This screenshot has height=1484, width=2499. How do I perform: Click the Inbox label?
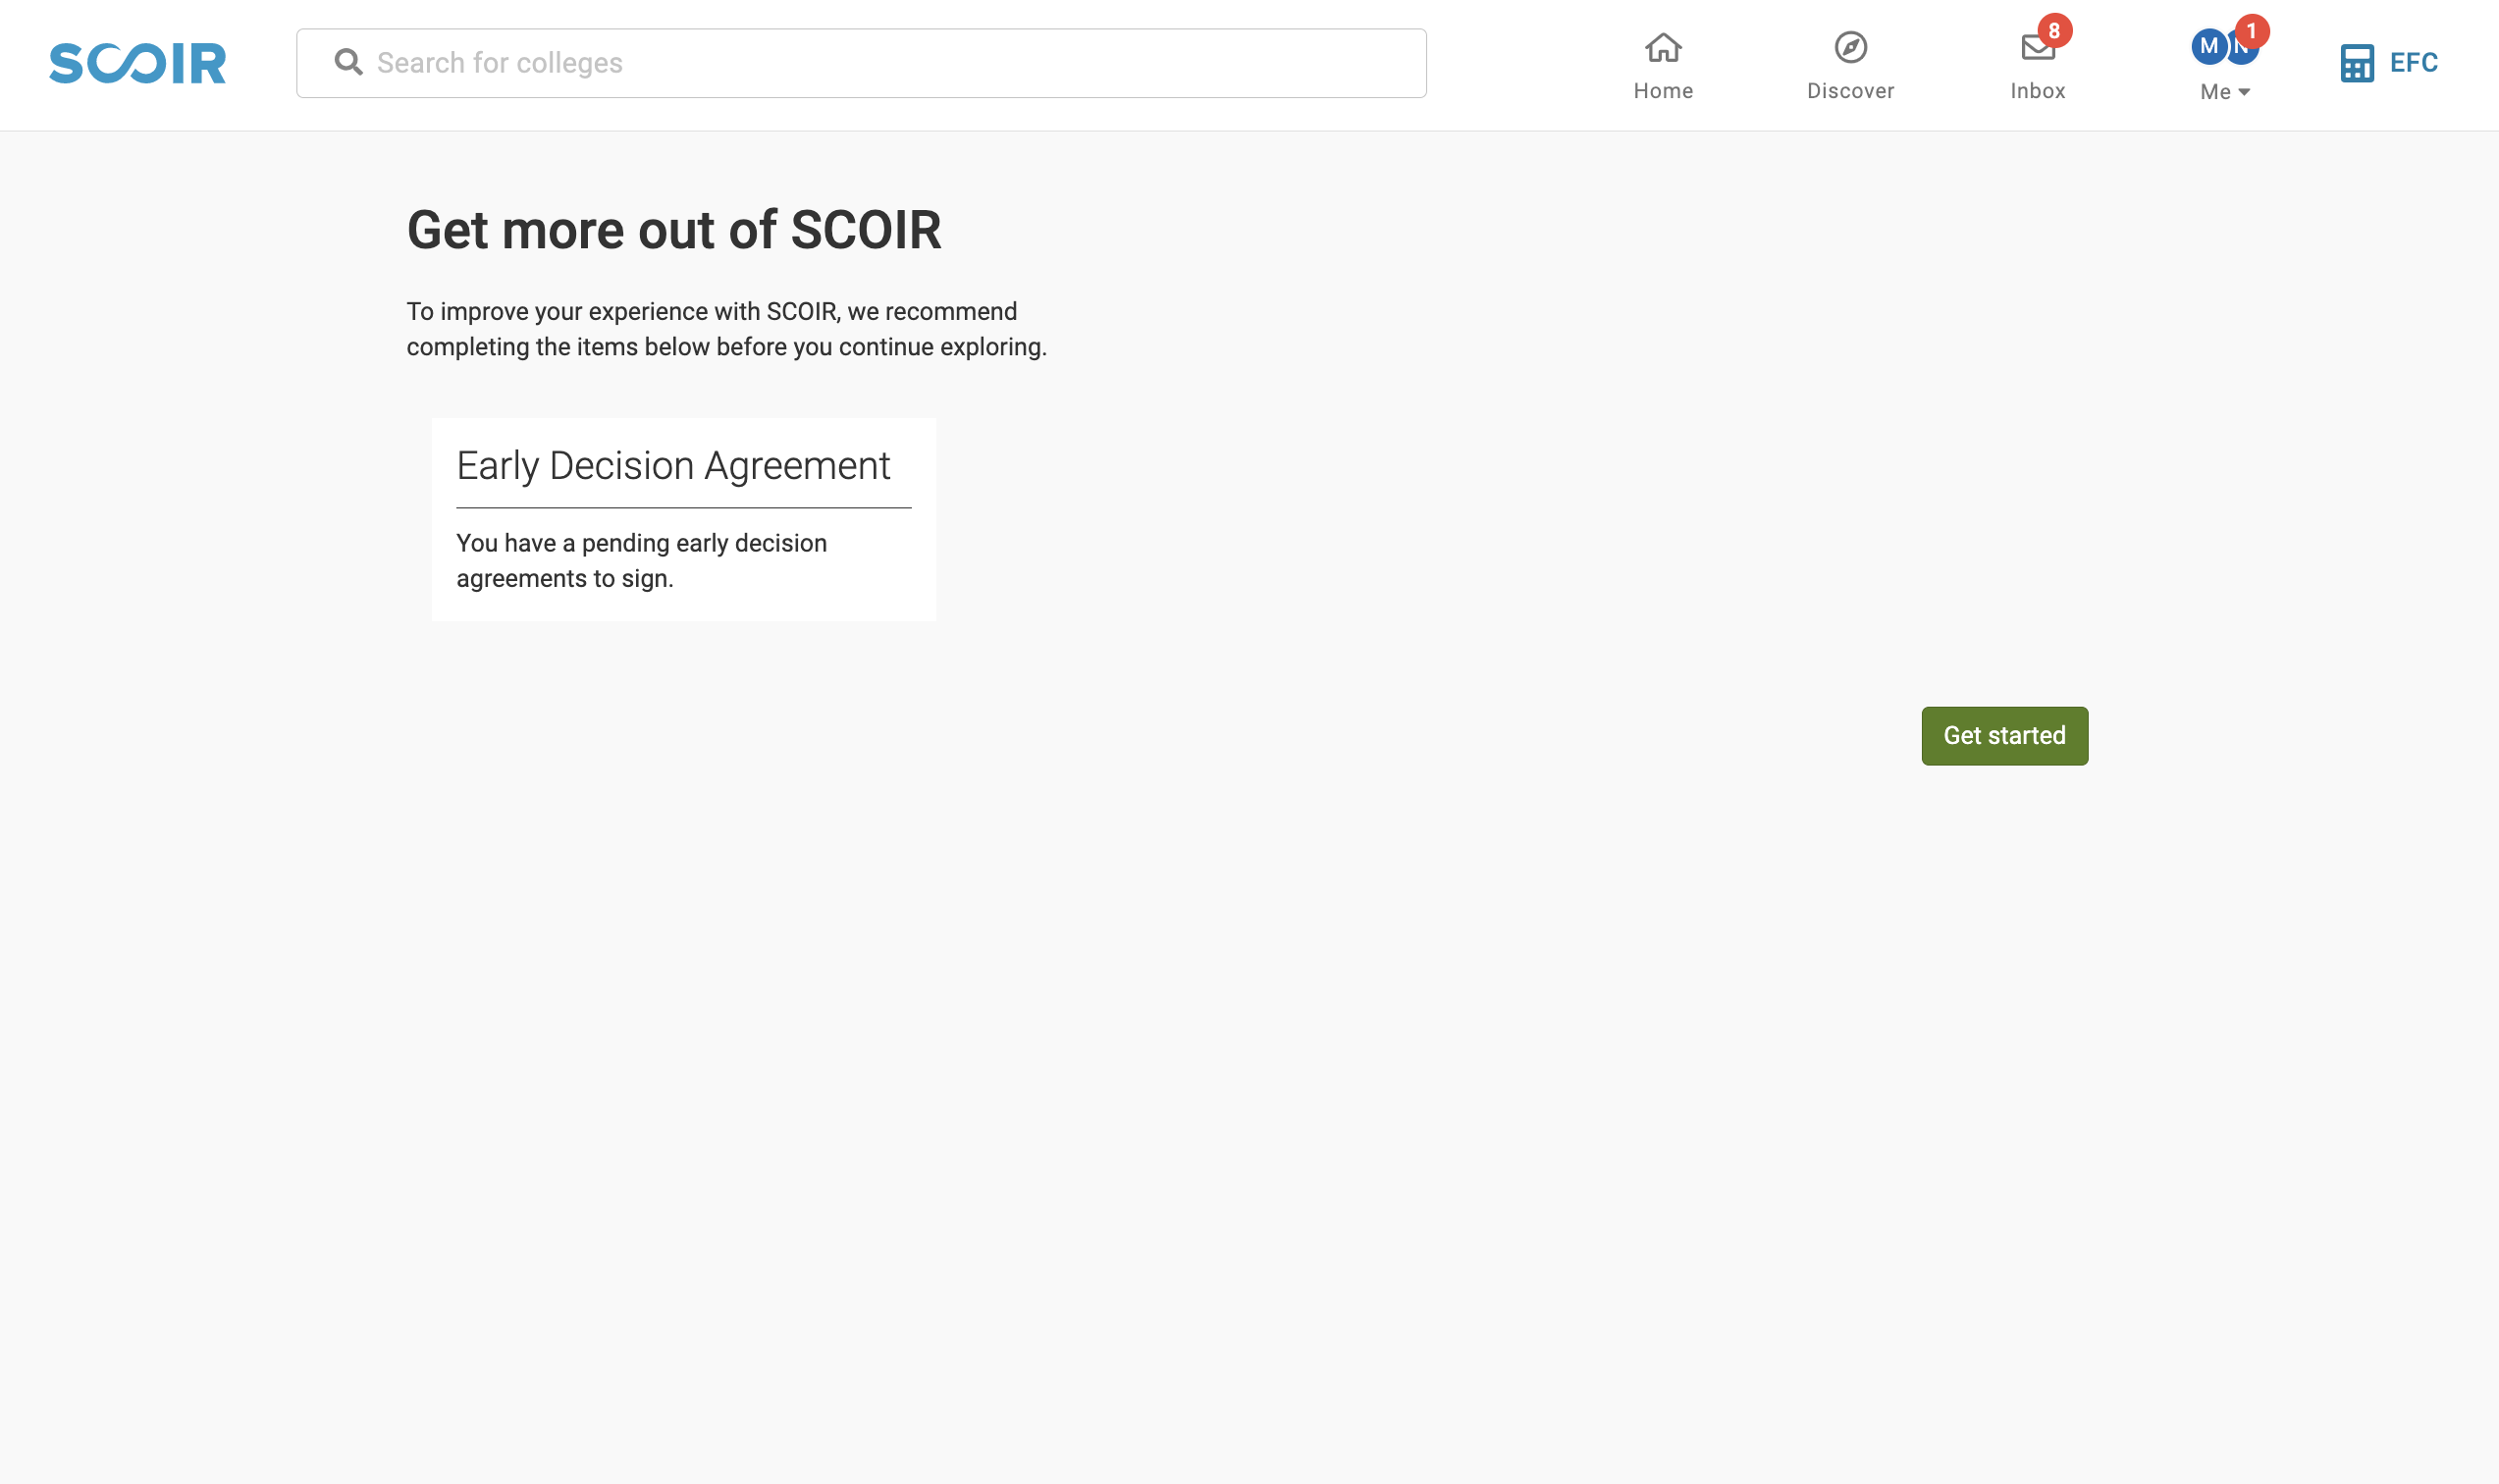pyautogui.click(x=2037, y=91)
